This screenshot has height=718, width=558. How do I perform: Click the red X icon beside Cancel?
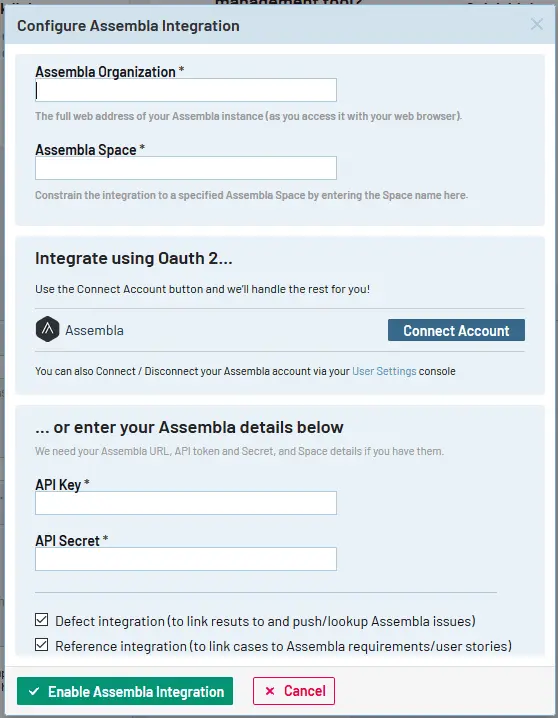click(270, 691)
